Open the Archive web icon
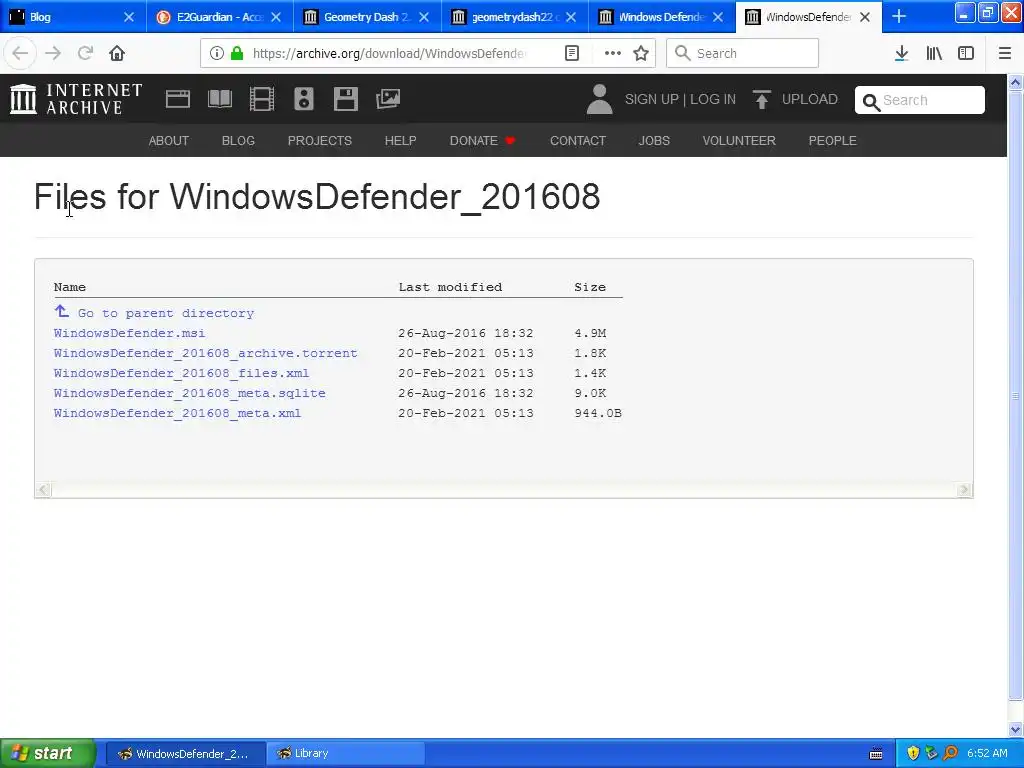This screenshot has width=1024, height=768. [178, 99]
